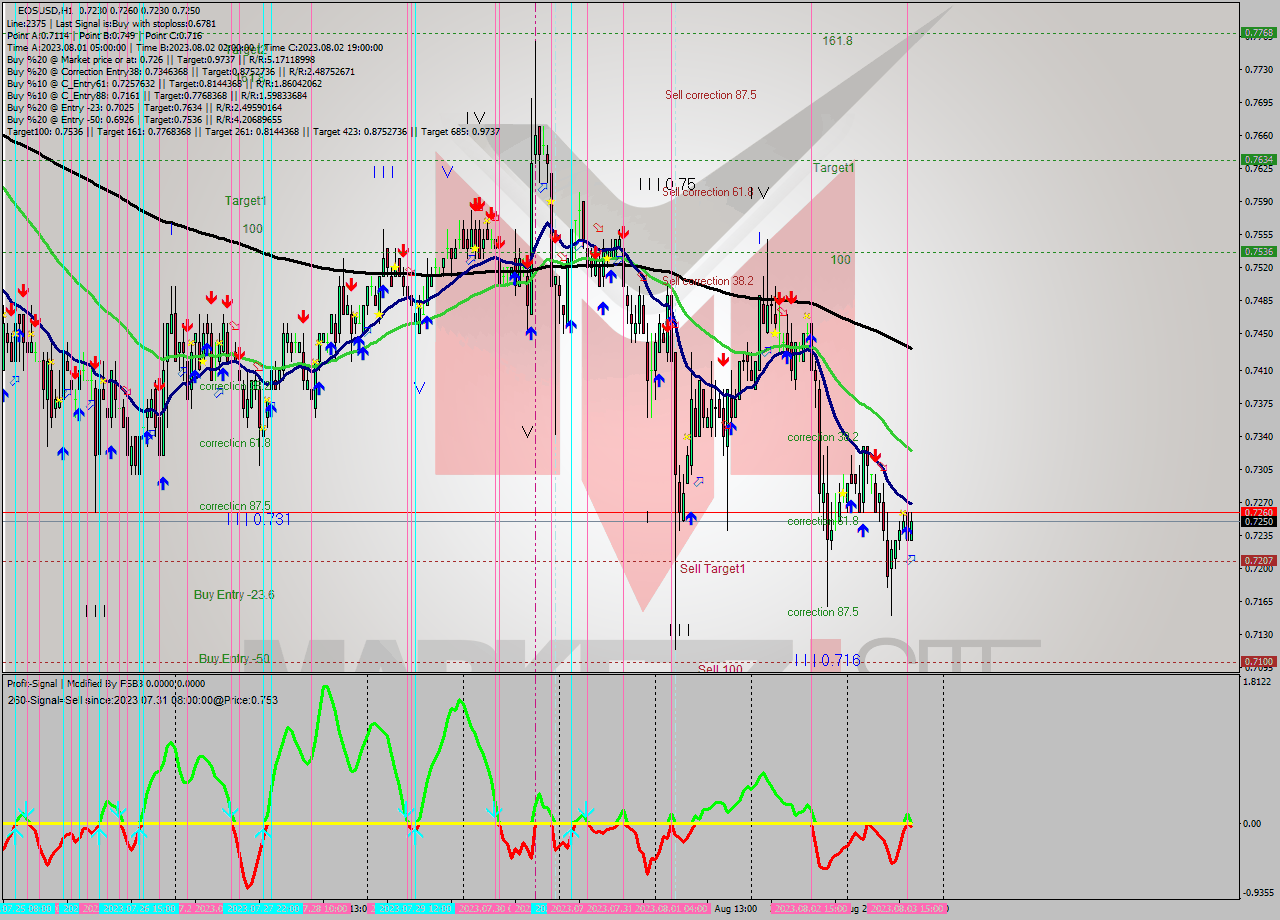Click the 'Target100: 0.7536' targets summary line
The height and width of the screenshot is (920, 1280).
[254, 132]
